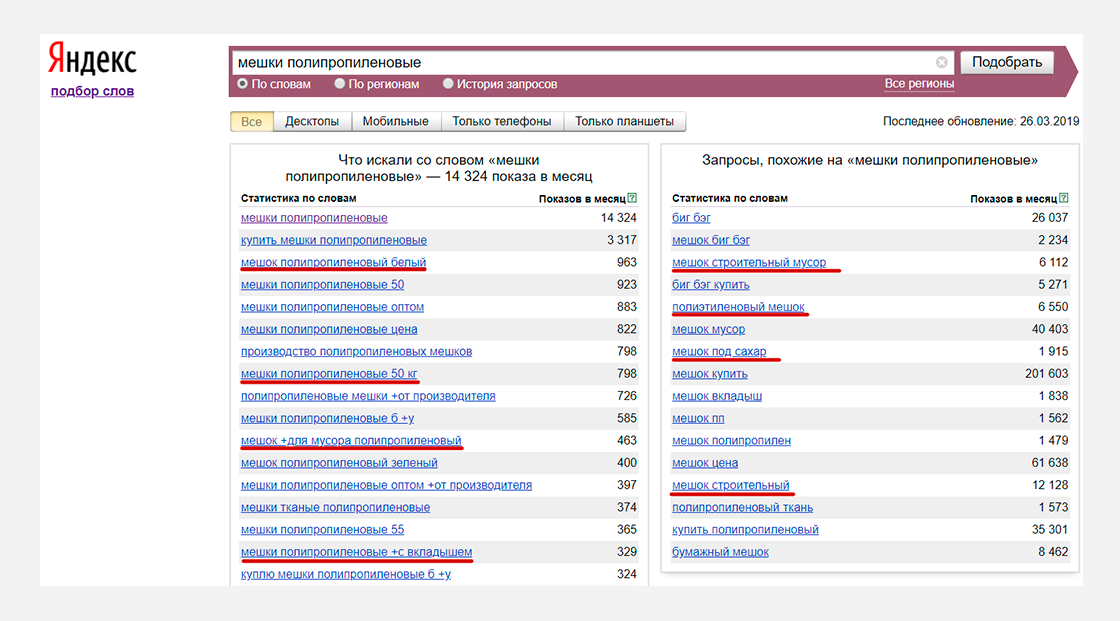Click into the мешки полипропиленовые search field
Viewport: 1120px width, 621px height.
point(583,62)
